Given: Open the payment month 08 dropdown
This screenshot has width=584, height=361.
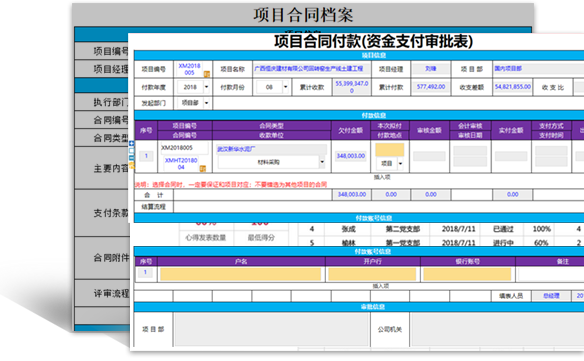Looking at the screenshot, I should [285, 87].
